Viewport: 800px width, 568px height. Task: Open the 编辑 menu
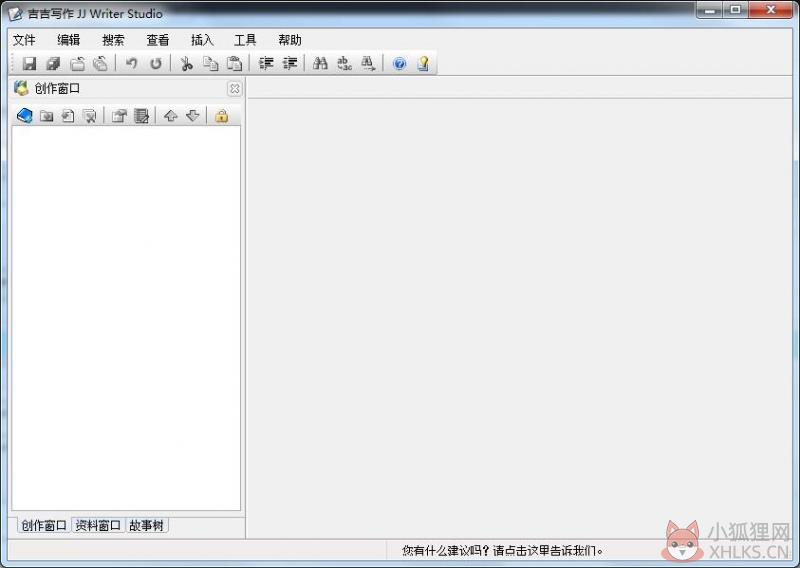(68, 40)
